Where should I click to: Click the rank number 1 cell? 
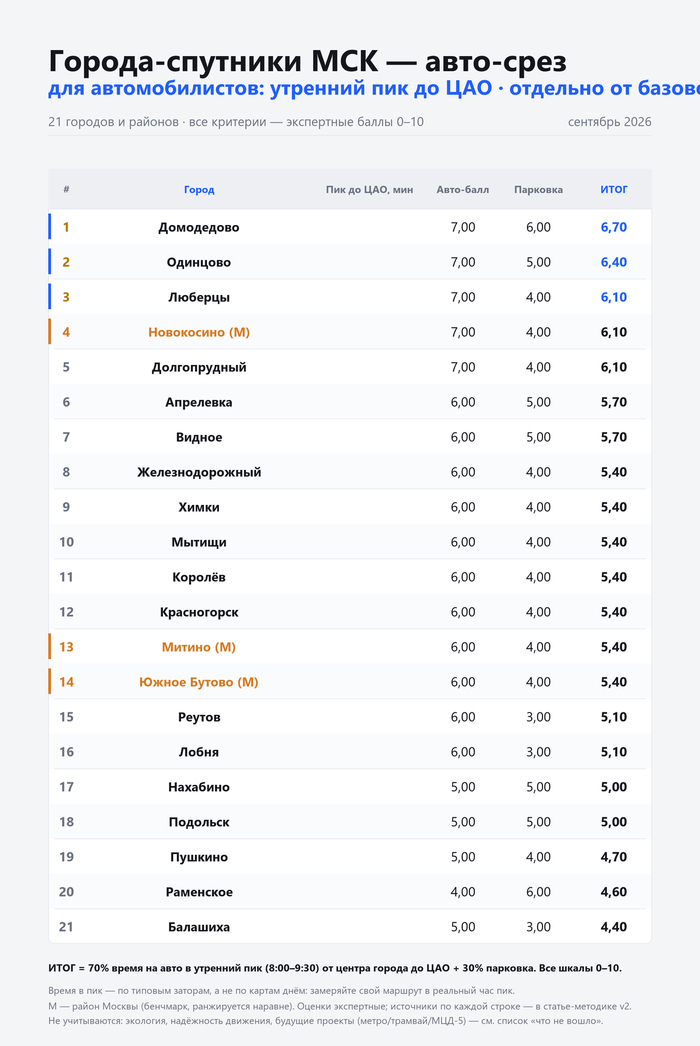tap(66, 227)
